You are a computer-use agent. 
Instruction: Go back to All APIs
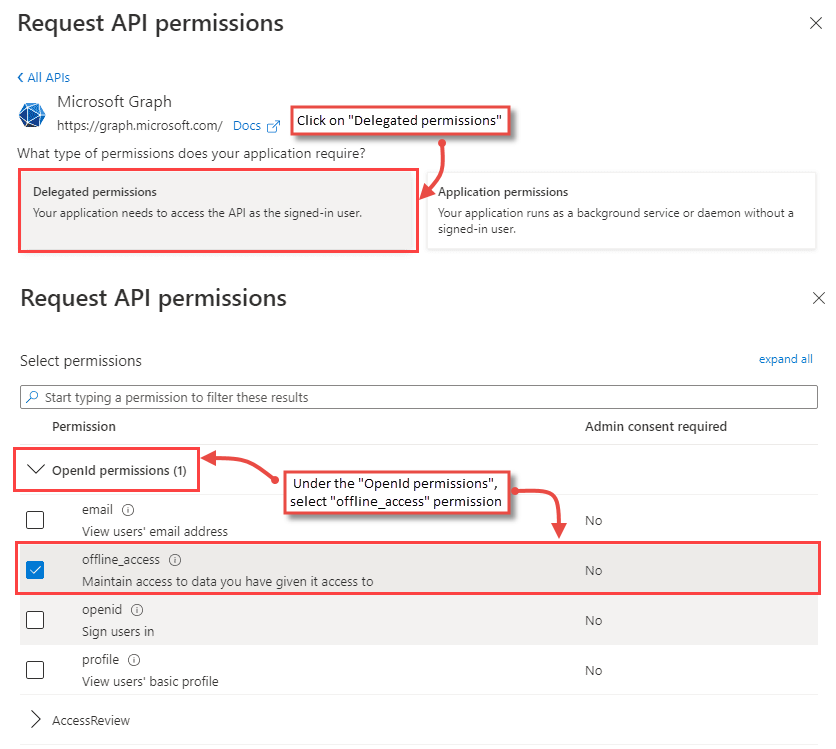tap(44, 78)
